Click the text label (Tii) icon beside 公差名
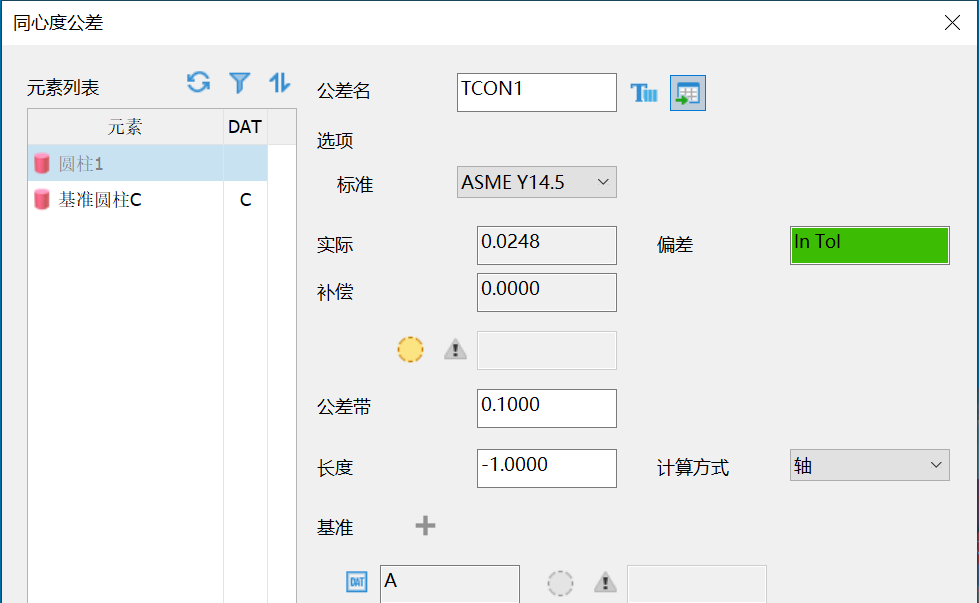979x603 pixels. (x=644, y=92)
